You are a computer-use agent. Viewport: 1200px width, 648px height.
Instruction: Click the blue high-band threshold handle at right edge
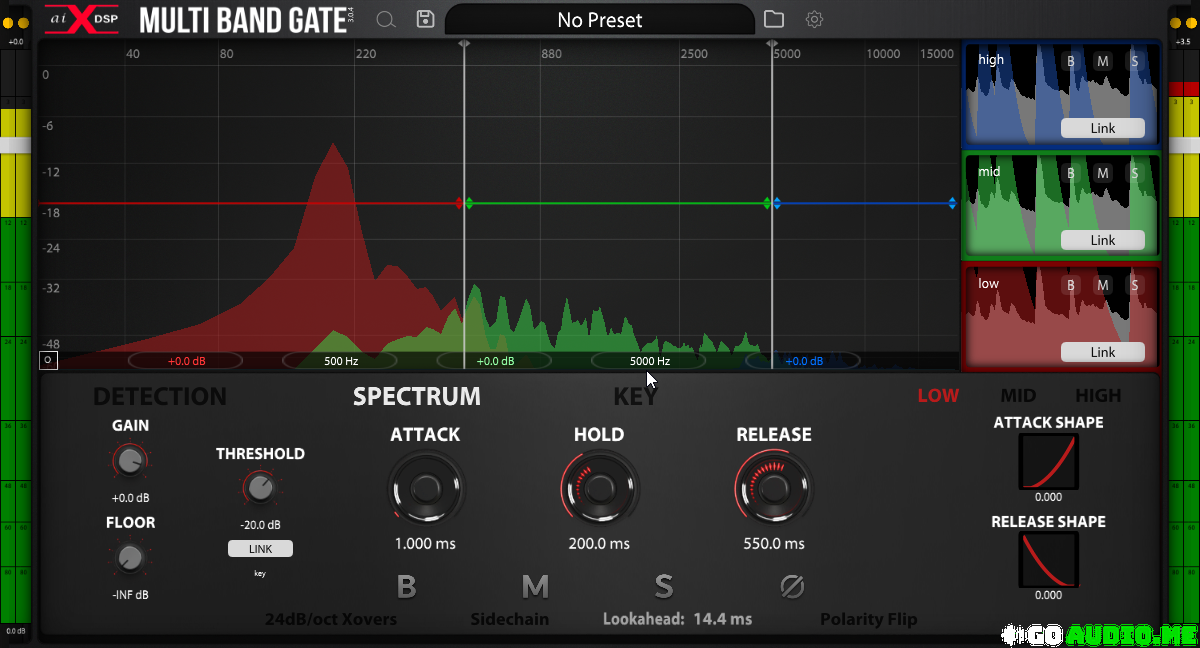pos(952,204)
